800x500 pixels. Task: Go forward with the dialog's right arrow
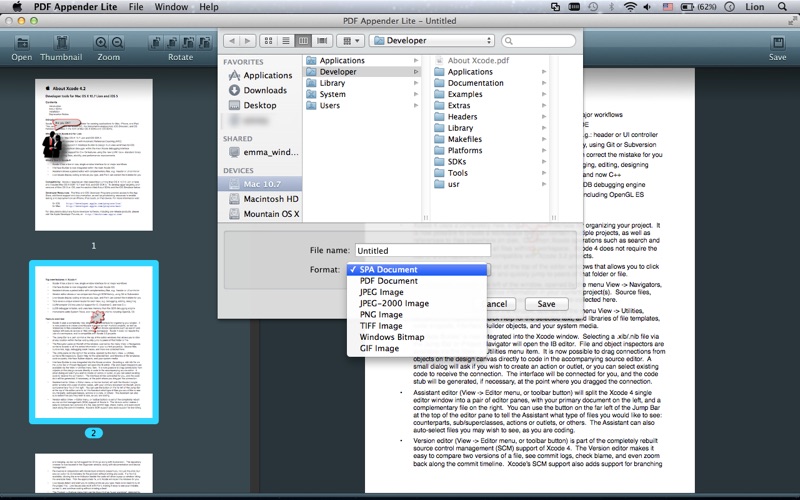coord(247,41)
